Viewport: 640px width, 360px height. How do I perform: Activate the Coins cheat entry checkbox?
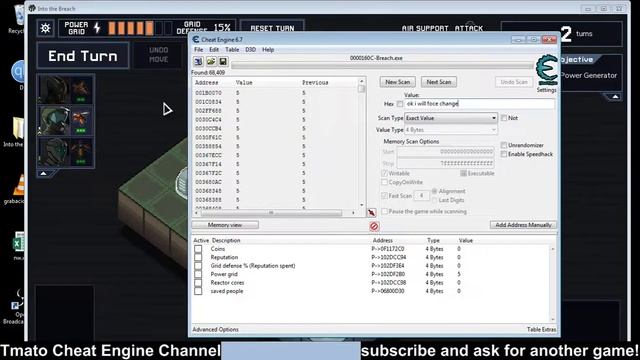[198, 249]
